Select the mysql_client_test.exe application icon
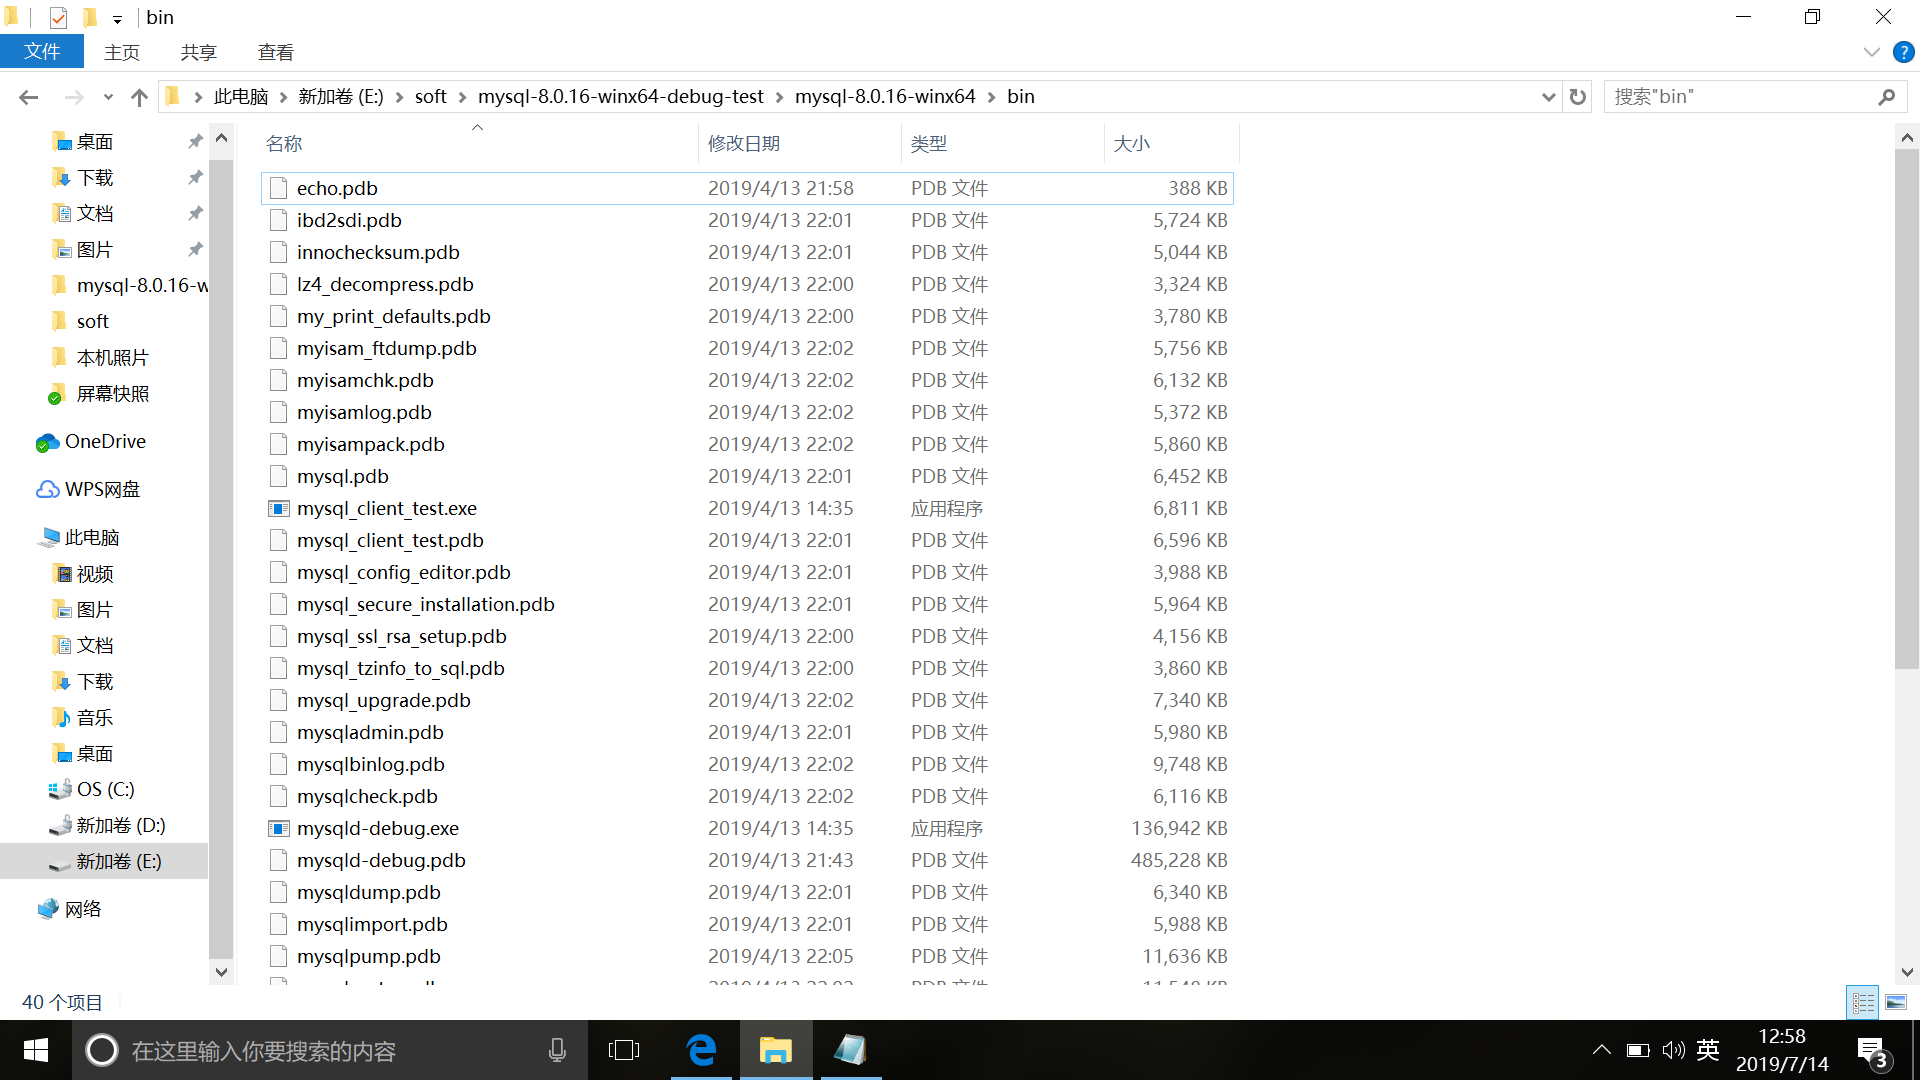 point(278,508)
